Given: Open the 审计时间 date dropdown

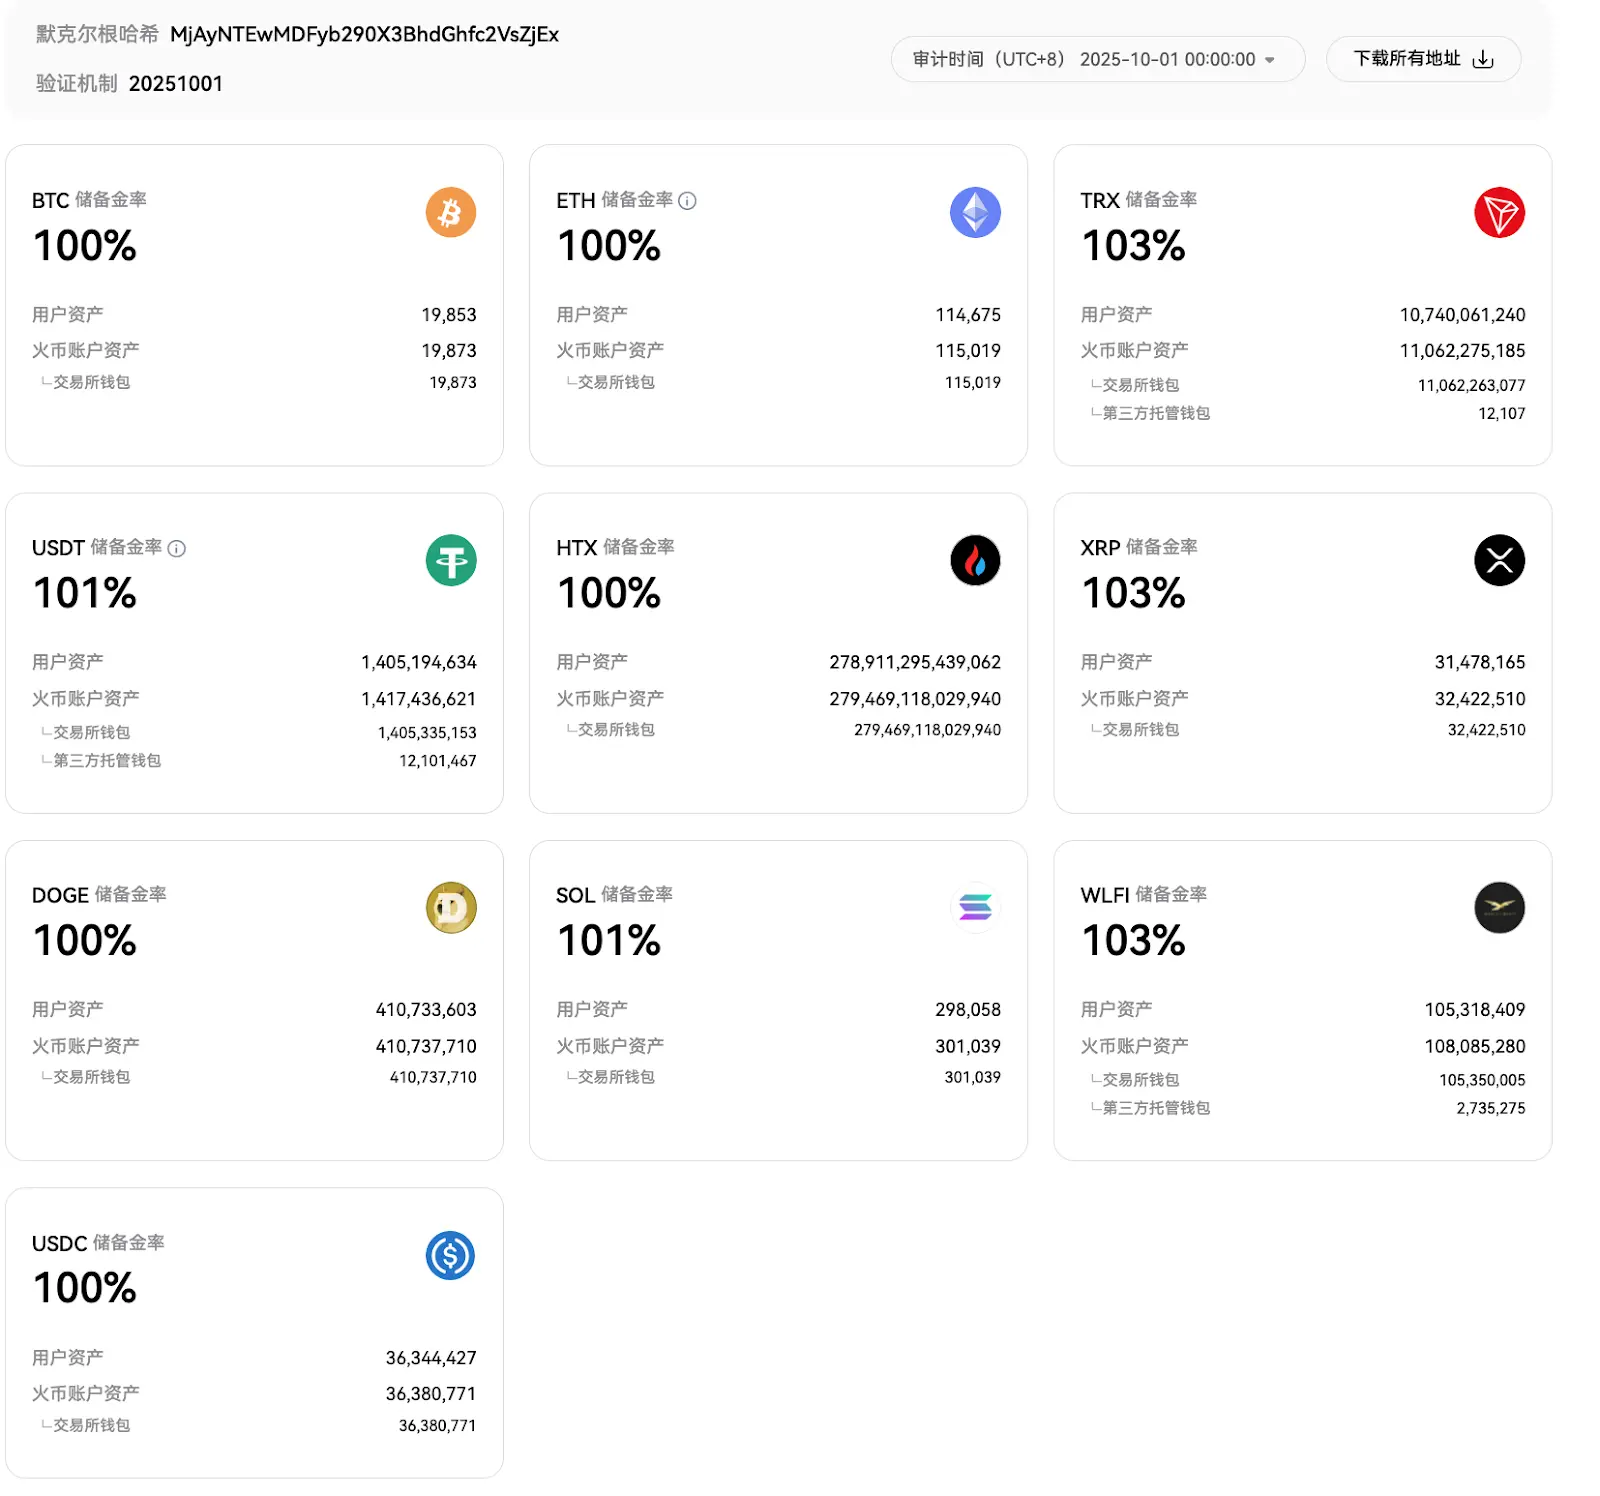Looking at the screenshot, I should point(1097,59).
